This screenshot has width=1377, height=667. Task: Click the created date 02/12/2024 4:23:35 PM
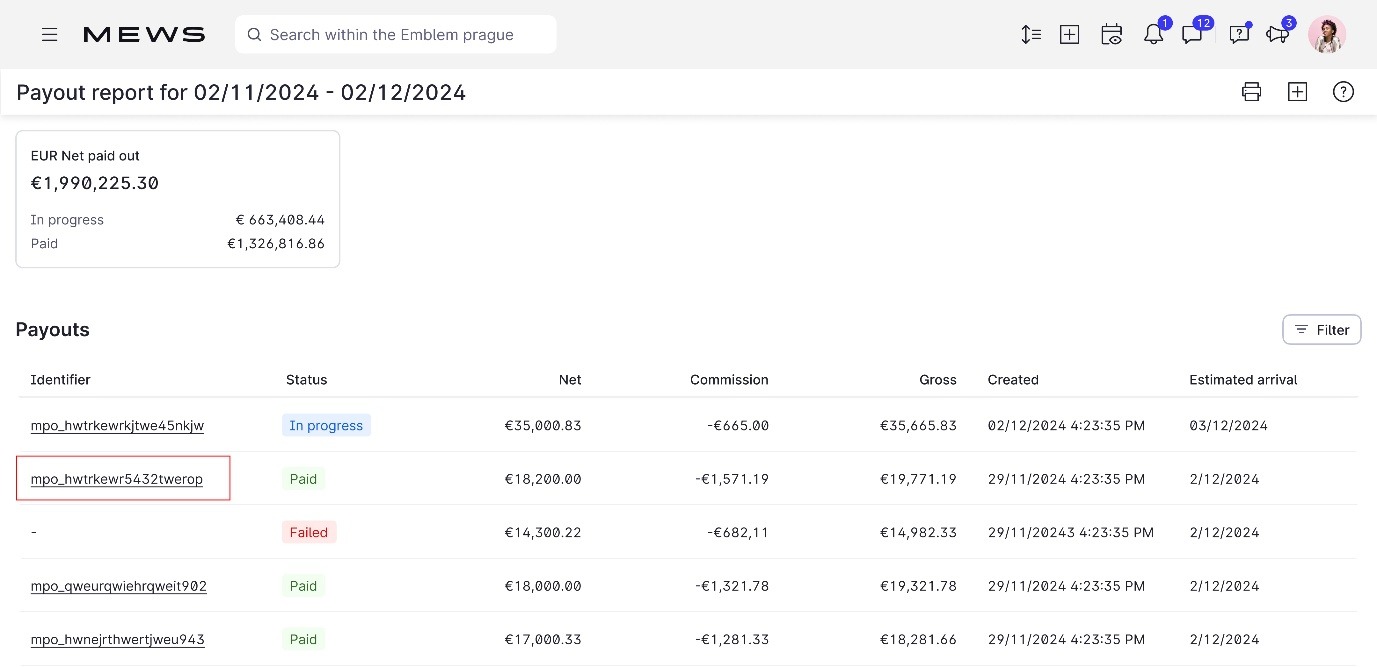coord(1066,426)
